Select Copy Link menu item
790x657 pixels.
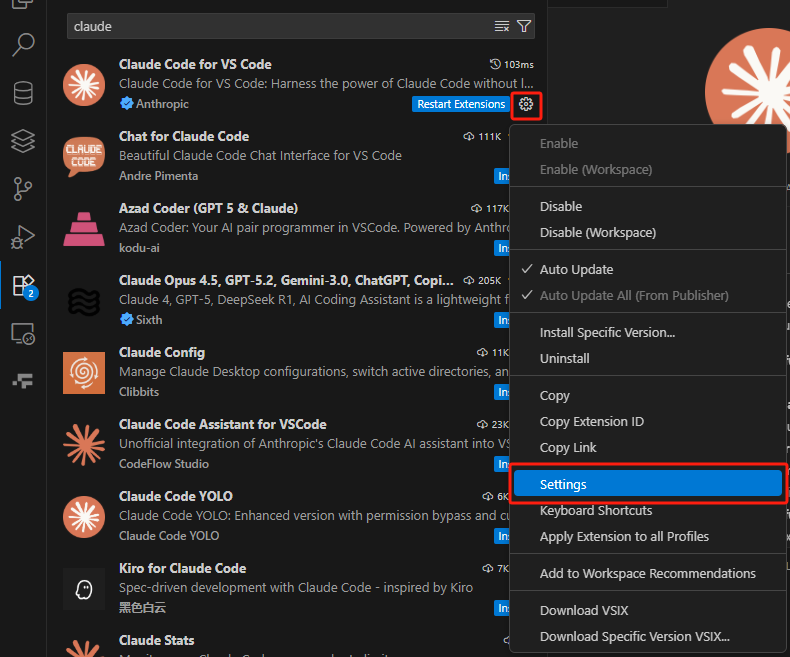[648, 447]
